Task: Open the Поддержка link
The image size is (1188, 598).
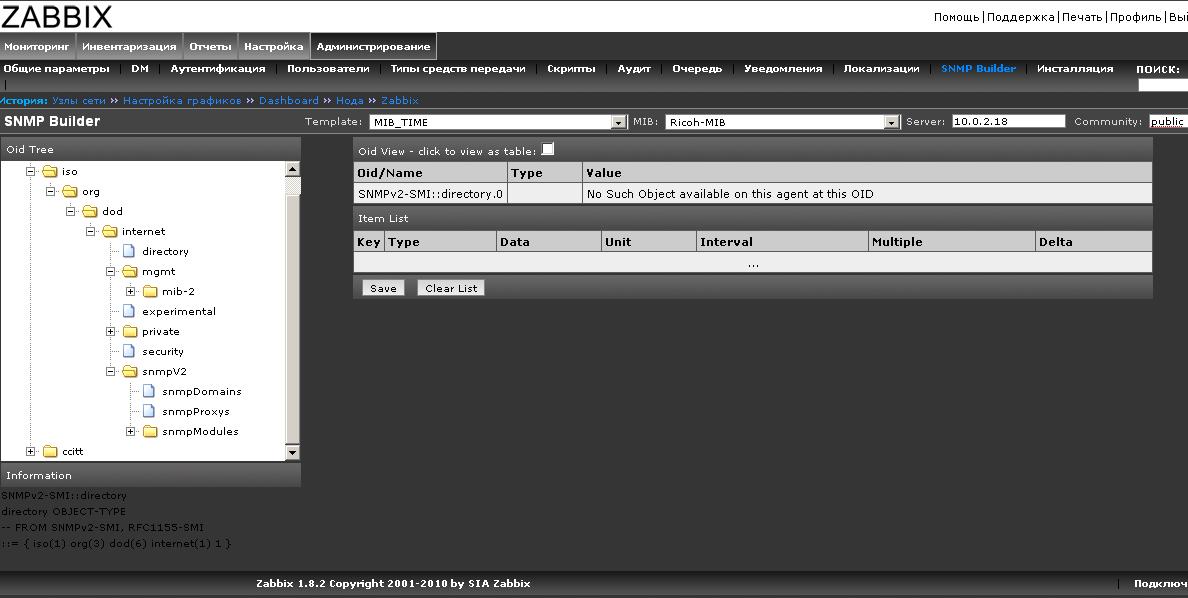Action: 1021,17
